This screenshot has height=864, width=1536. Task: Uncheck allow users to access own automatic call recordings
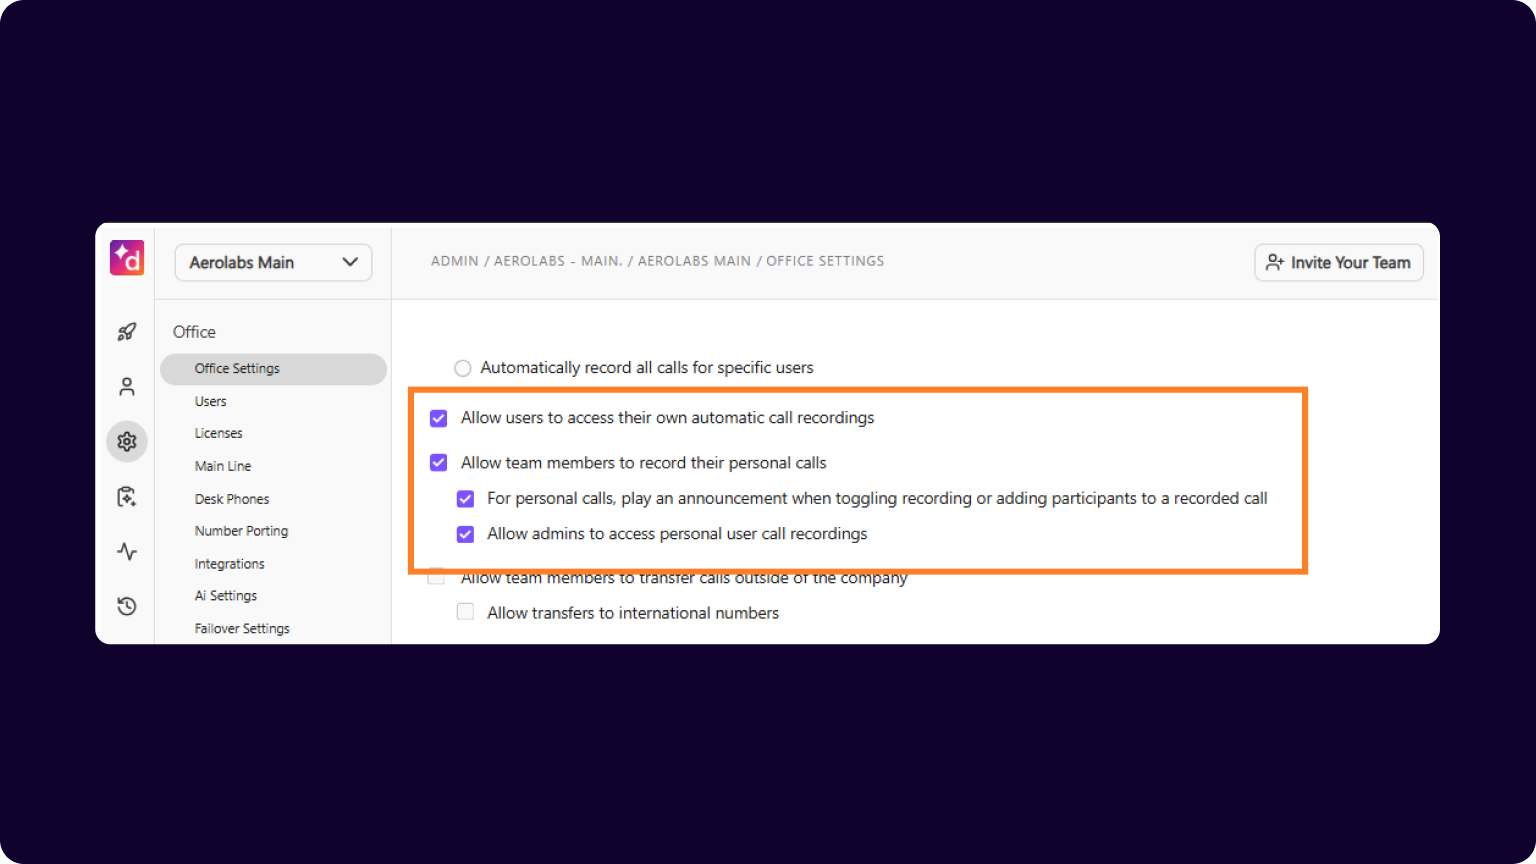[438, 418]
